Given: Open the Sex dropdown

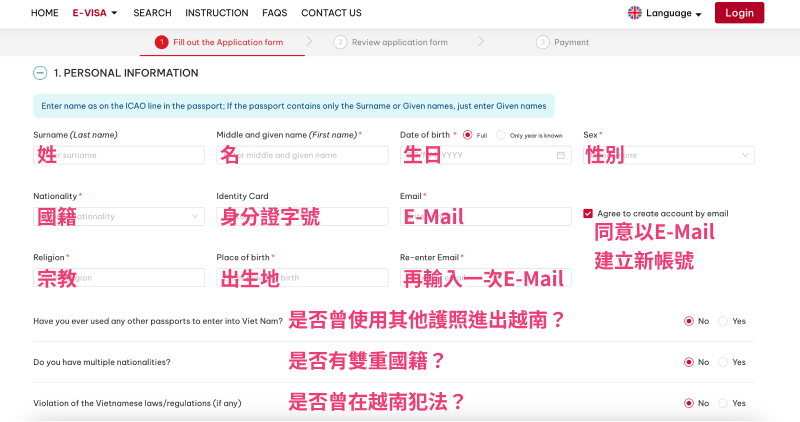Looking at the screenshot, I should (668, 155).
